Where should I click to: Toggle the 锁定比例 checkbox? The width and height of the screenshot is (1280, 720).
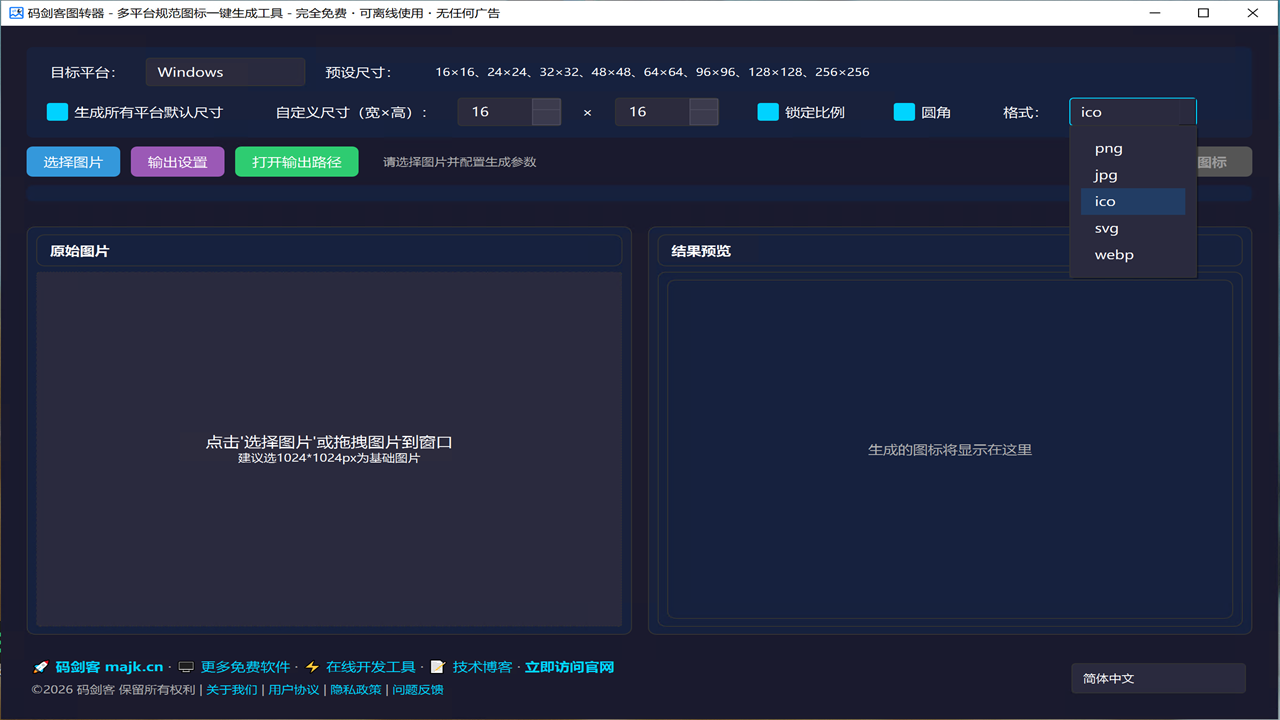[768, 112]
